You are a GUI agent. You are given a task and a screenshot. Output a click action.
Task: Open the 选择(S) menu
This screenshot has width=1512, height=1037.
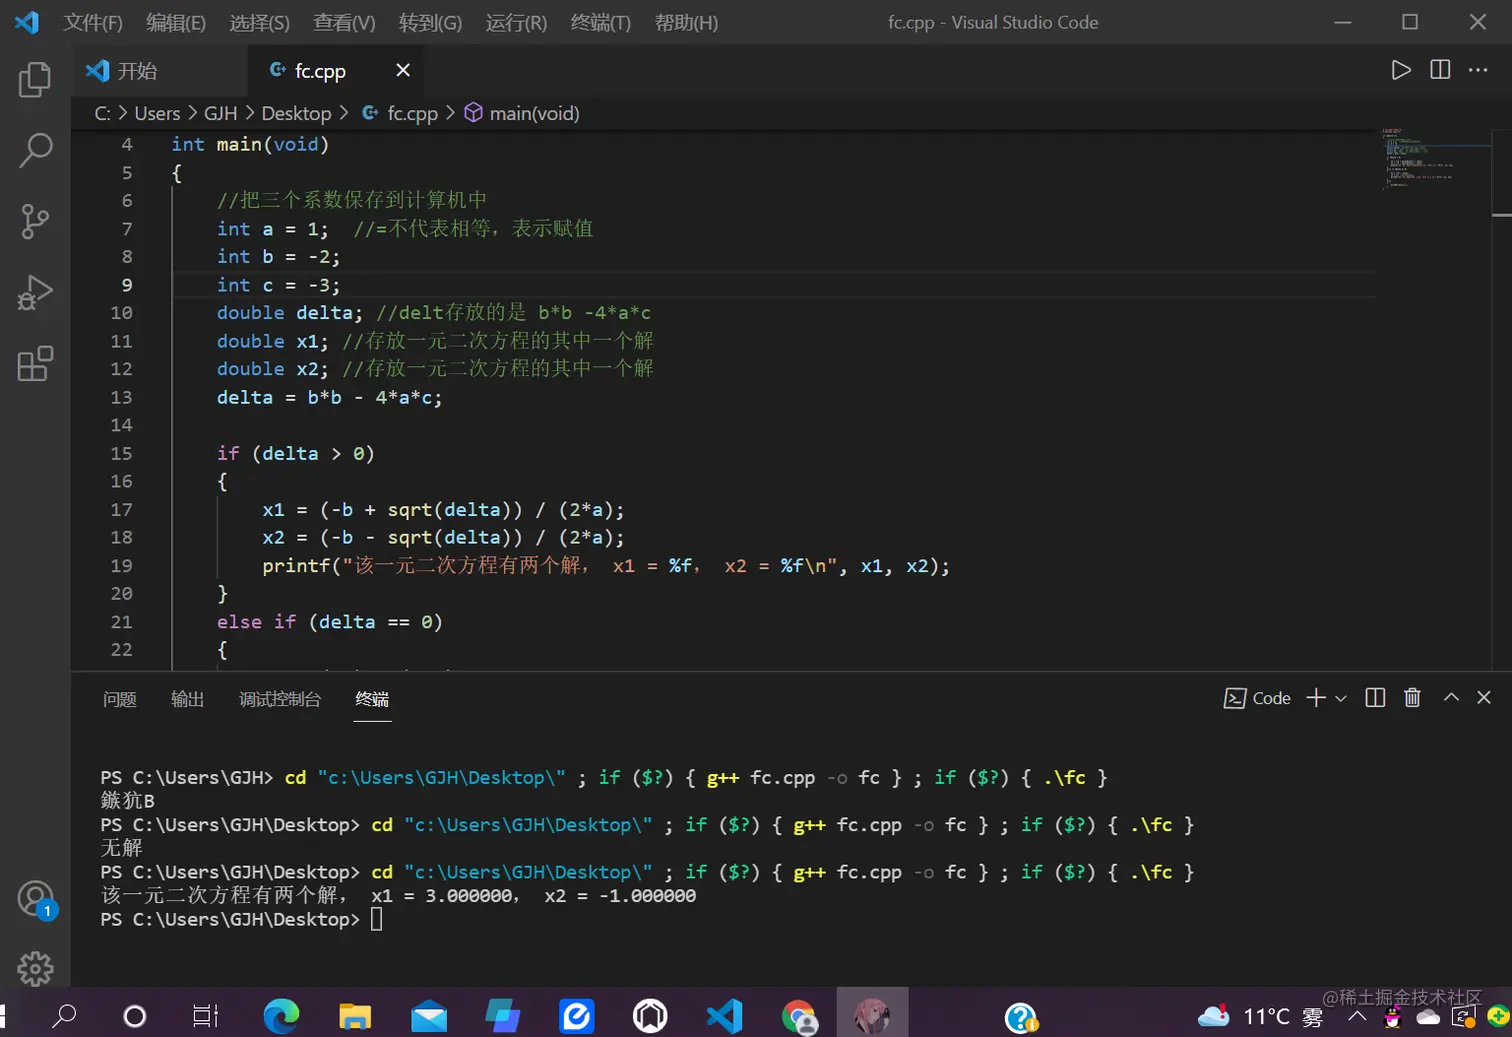[259, 22]
